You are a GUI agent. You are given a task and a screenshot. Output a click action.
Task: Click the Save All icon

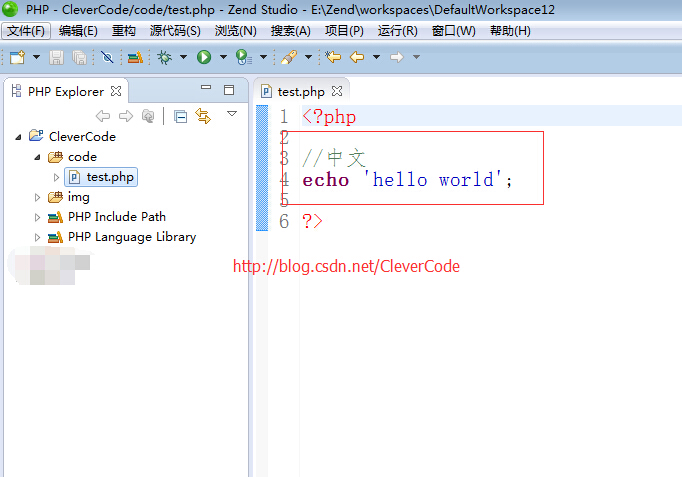coord(79,57)
